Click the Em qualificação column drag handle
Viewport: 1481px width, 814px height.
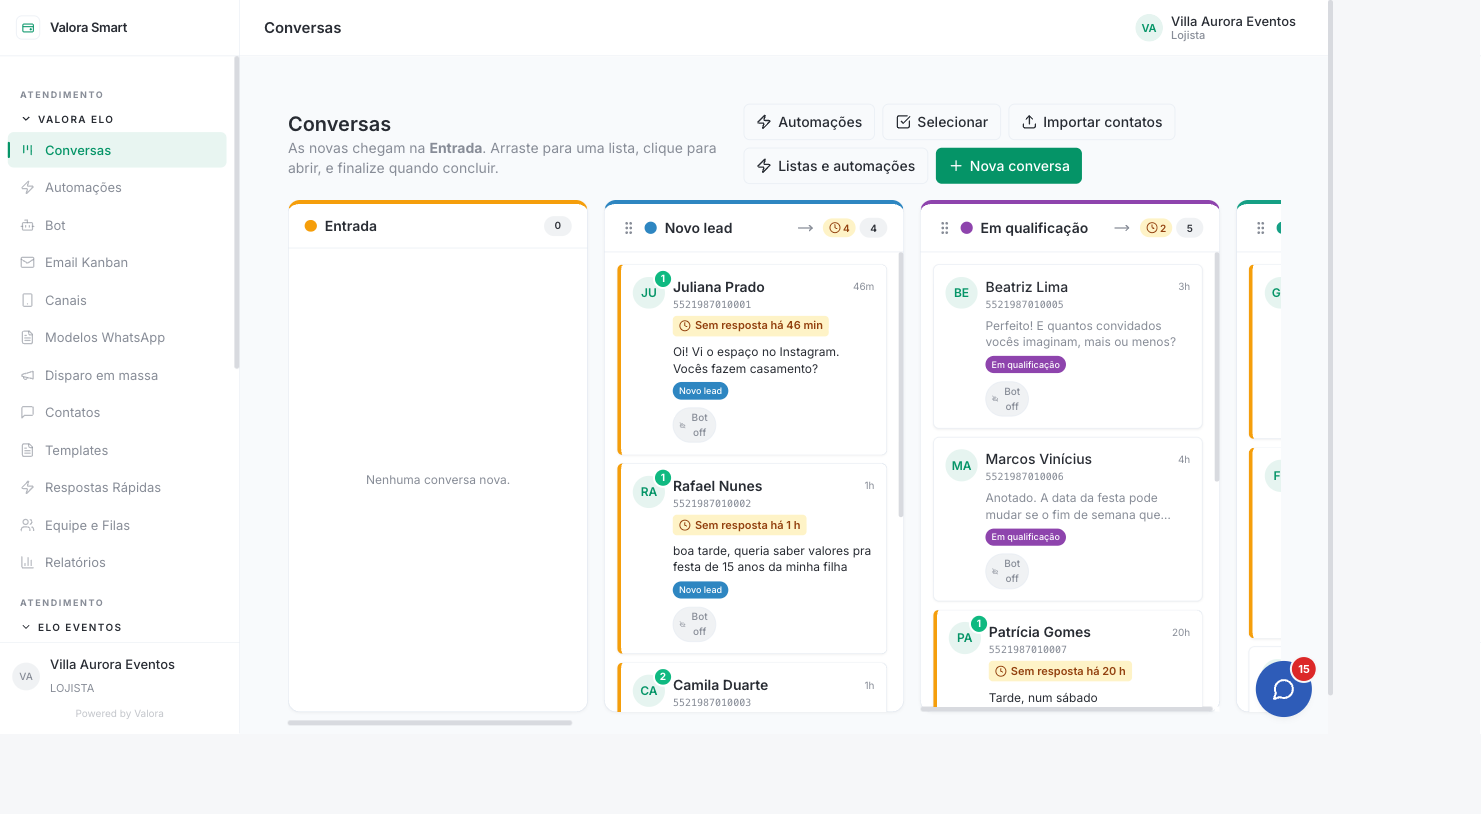tap(945, 228)
